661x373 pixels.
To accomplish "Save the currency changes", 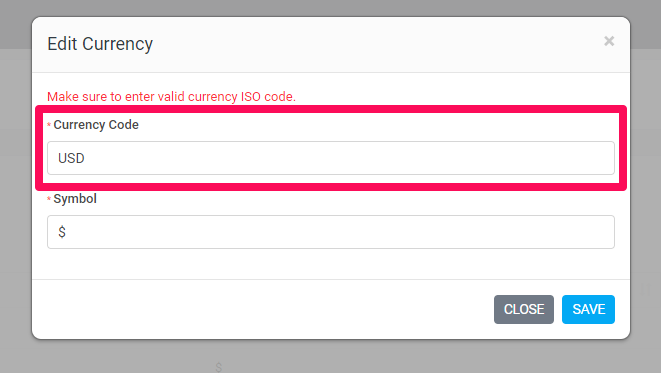I will 588,309.
